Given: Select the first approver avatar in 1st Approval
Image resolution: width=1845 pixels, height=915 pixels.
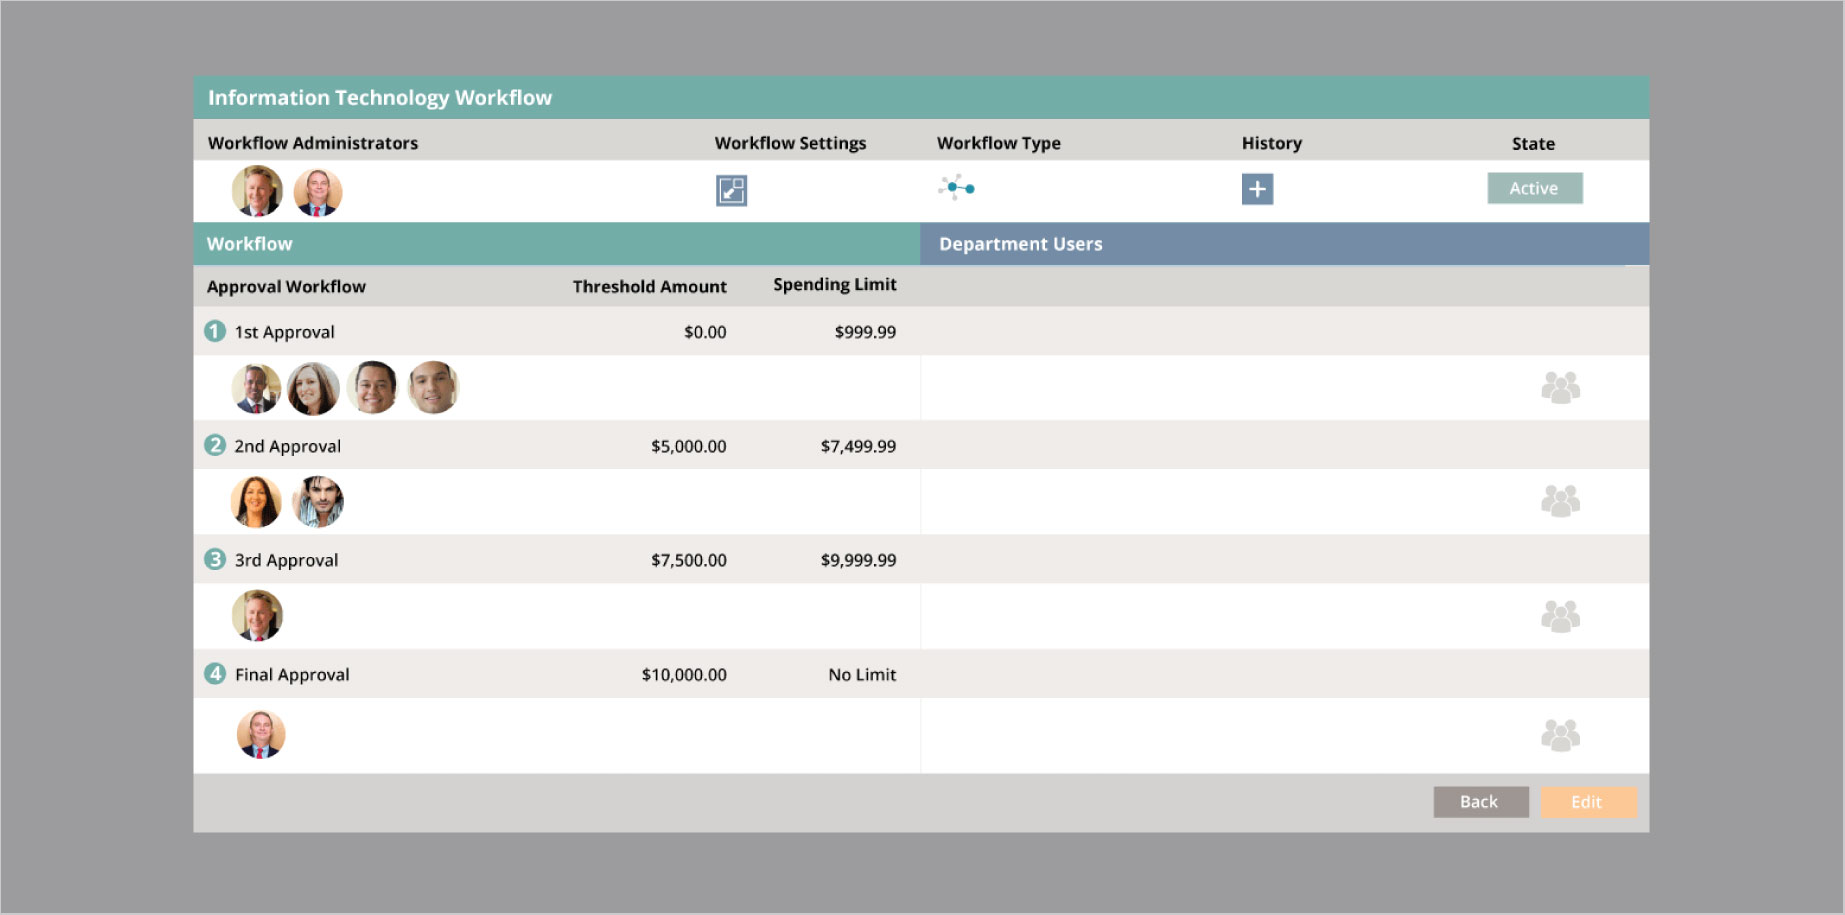Looking at the screenshot, I should [x=256, y=388].
